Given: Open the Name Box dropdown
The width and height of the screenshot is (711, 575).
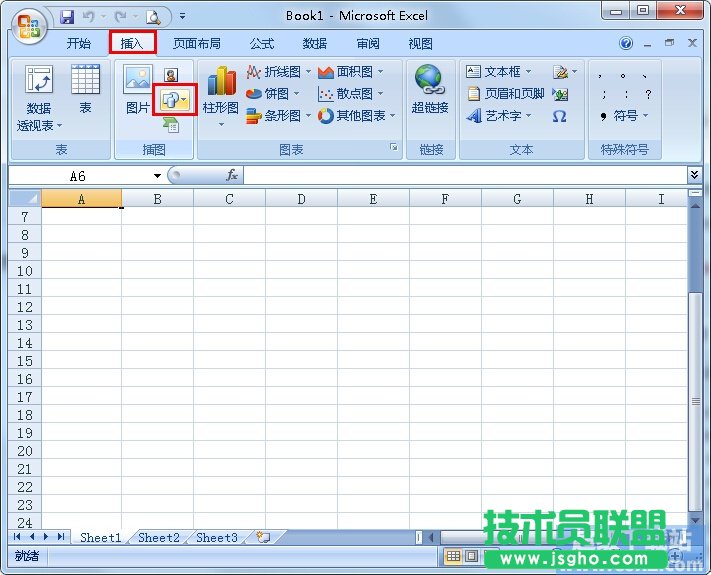Looking at the screenshot, I should click(x=157, y=176).
